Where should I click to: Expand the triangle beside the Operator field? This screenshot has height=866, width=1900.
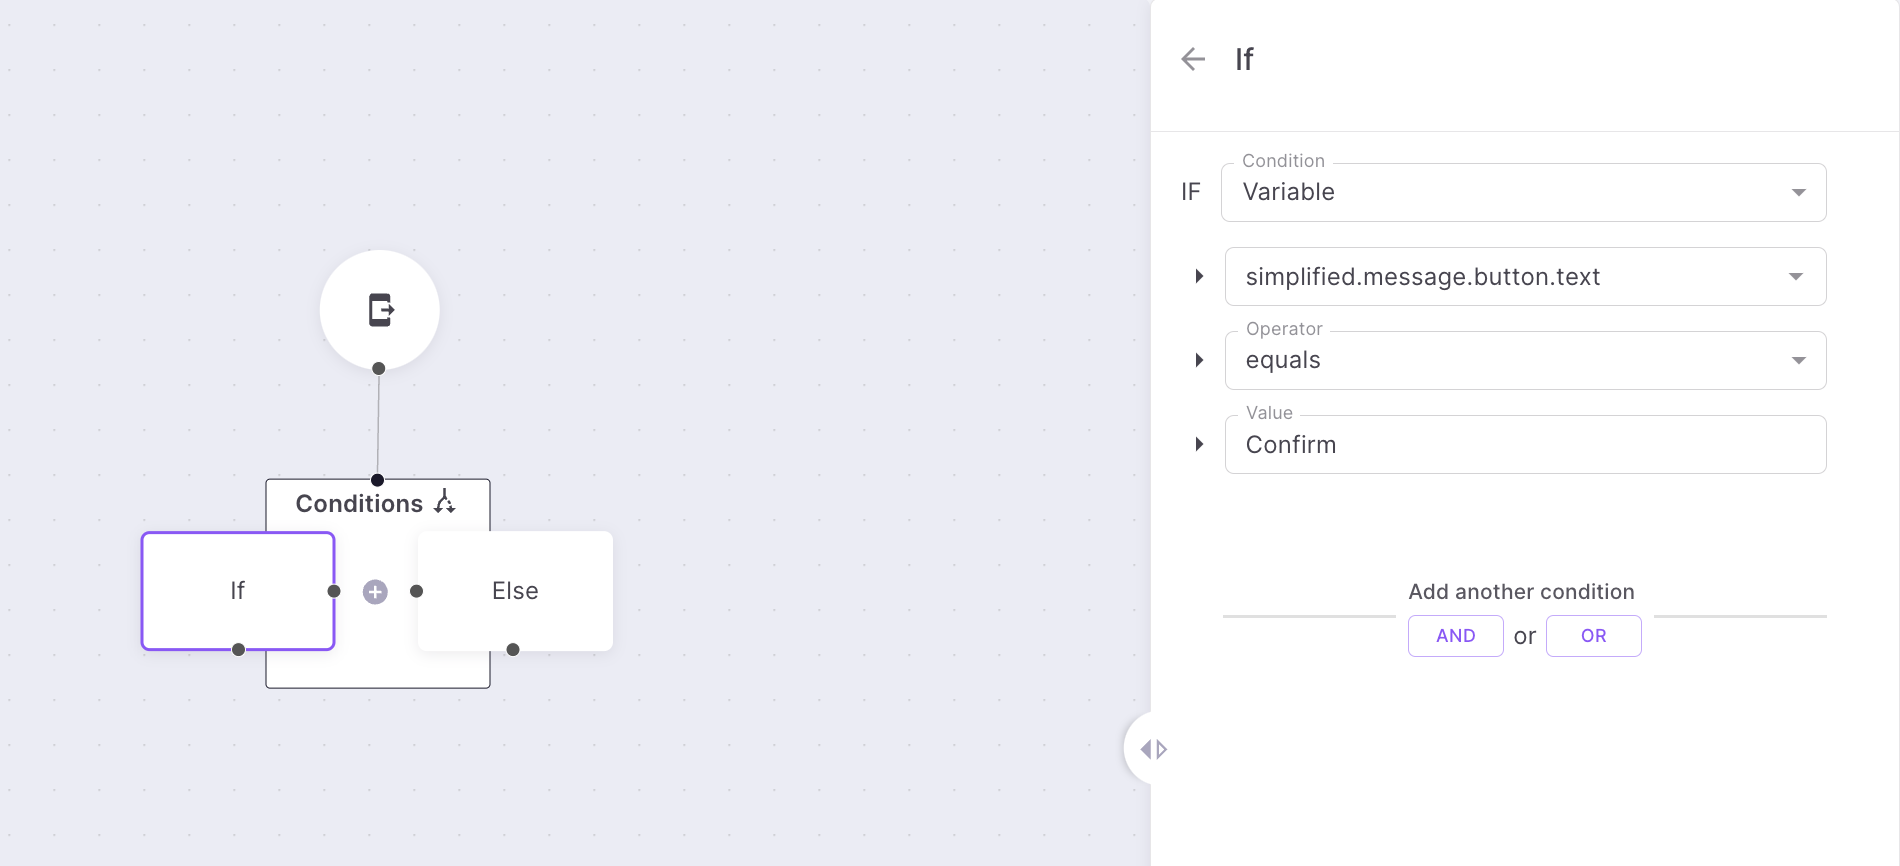click(1199, 360)
